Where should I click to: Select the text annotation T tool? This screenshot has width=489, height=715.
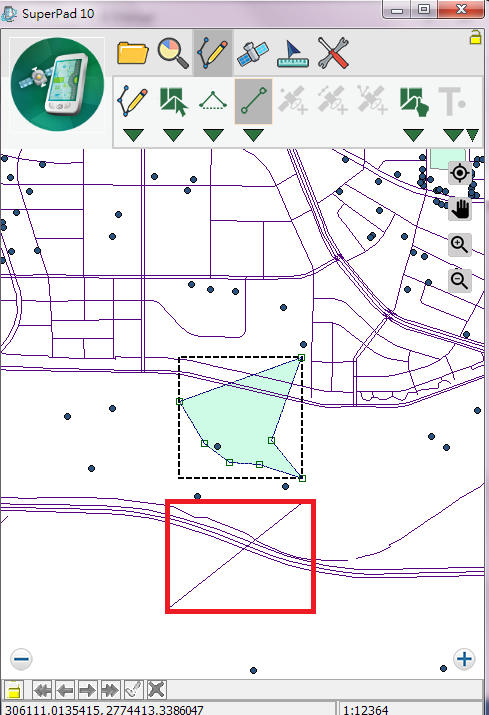452,101
